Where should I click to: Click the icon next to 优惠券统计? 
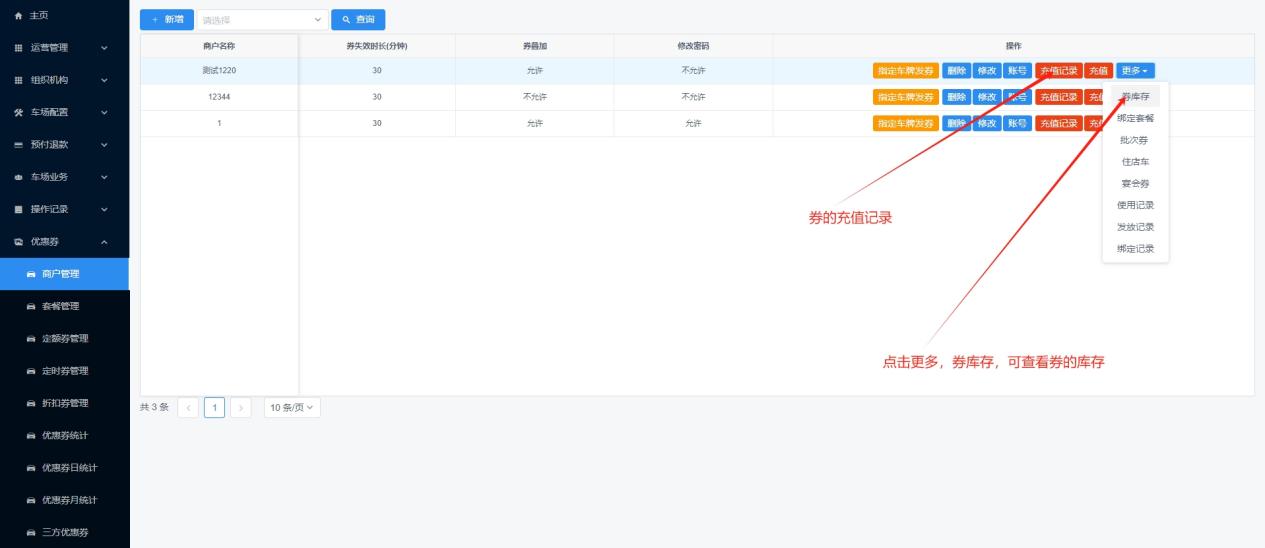31,435
